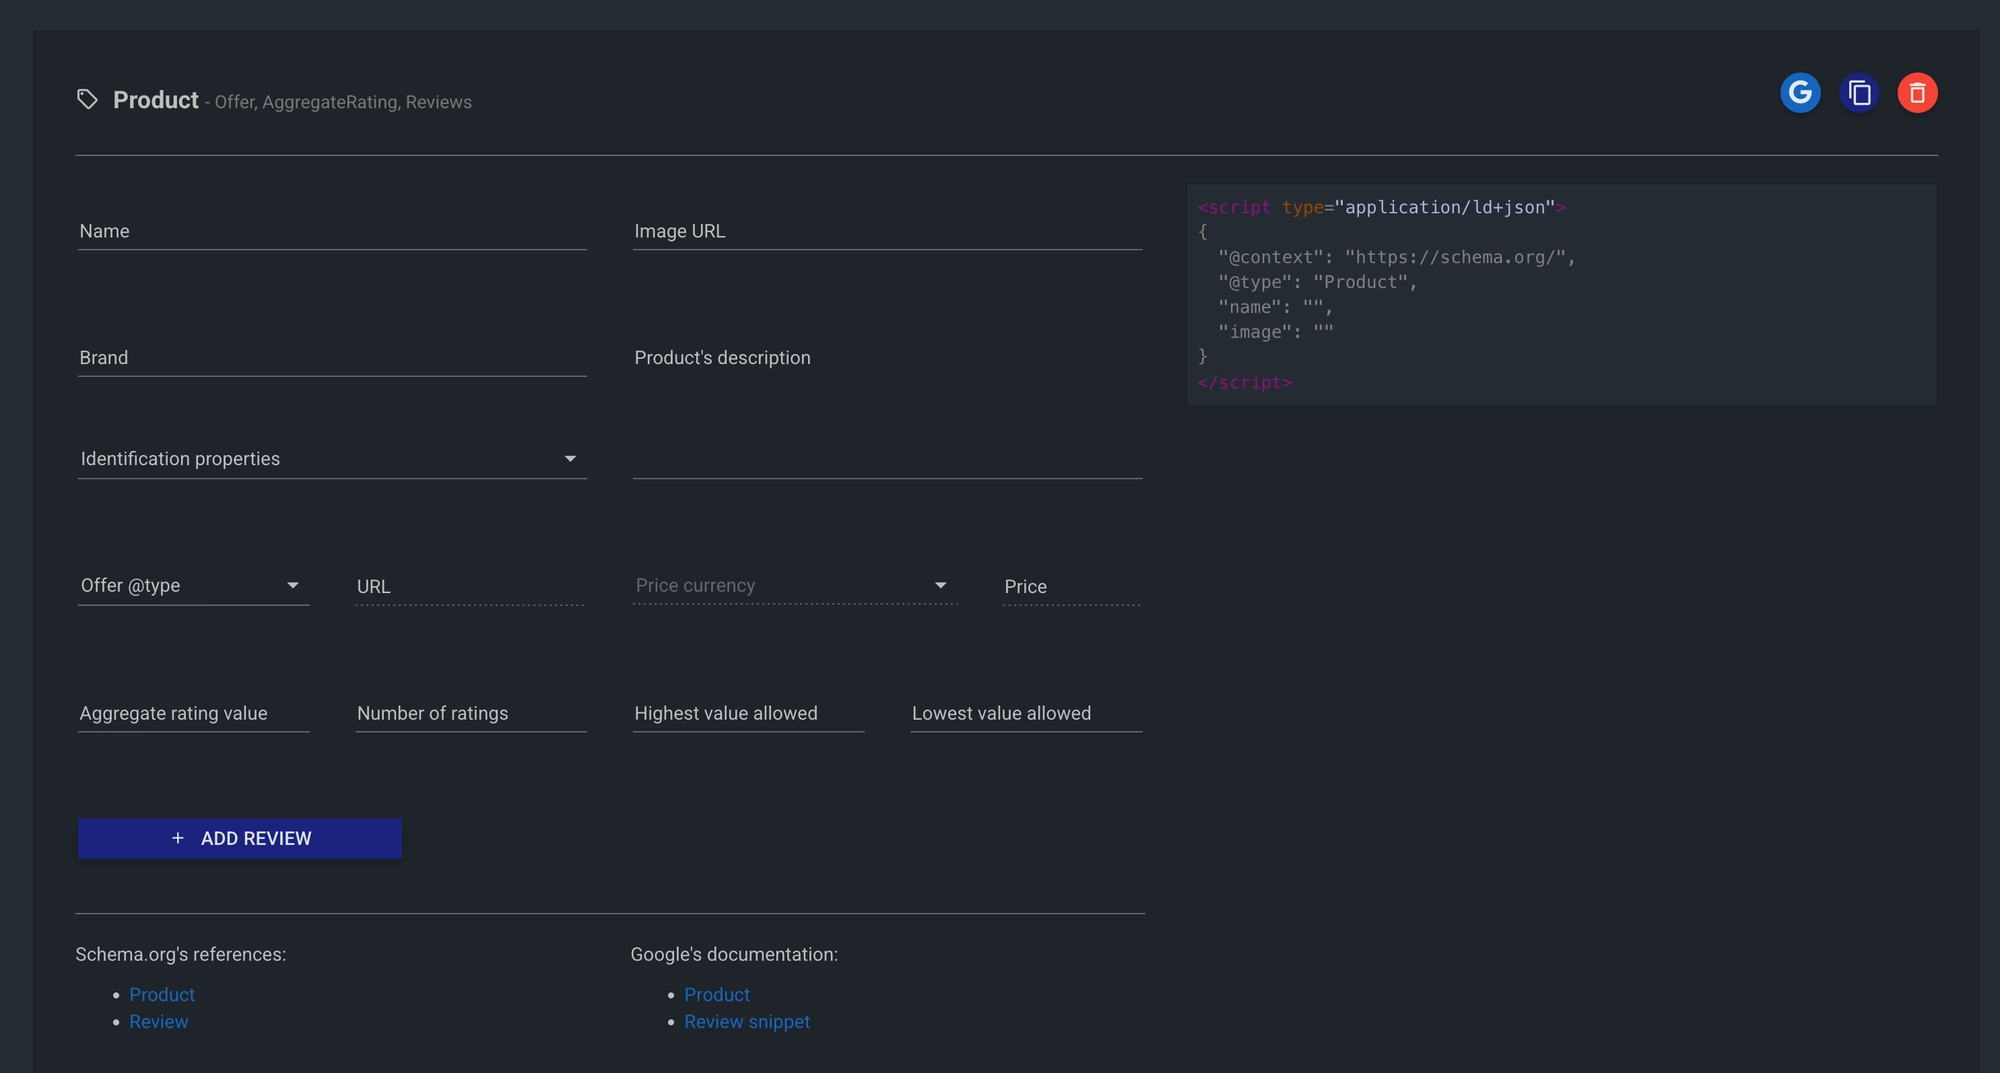Click the "Offer, AggregateRating, Reviews" subtitle
The height and width of the screenshot is (1073, 2000).
tap(343, 102)
